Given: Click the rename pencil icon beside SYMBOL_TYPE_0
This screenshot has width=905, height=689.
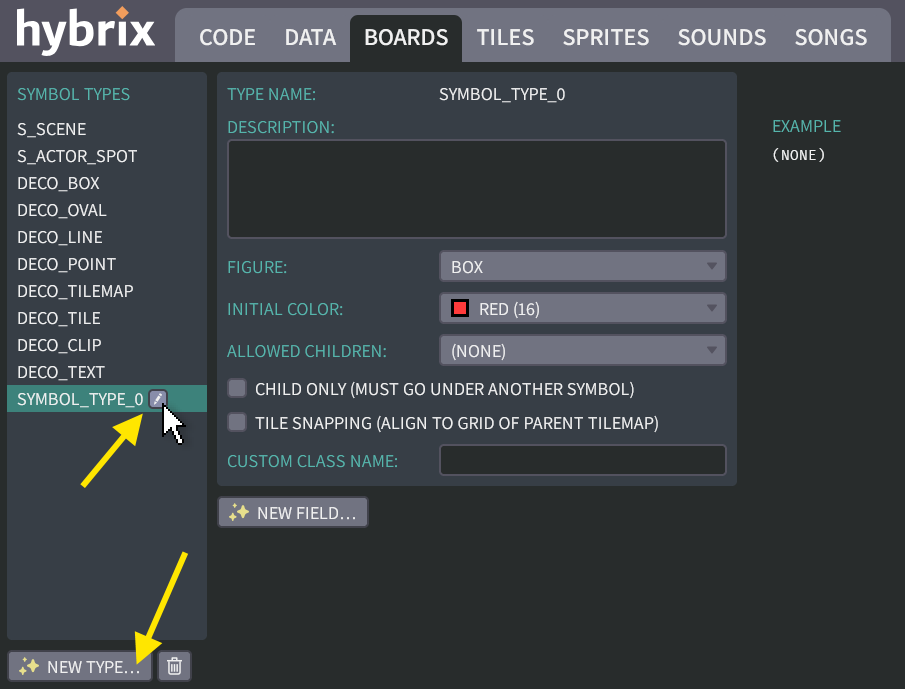Looking at the screenshot, I should point(157,399).
